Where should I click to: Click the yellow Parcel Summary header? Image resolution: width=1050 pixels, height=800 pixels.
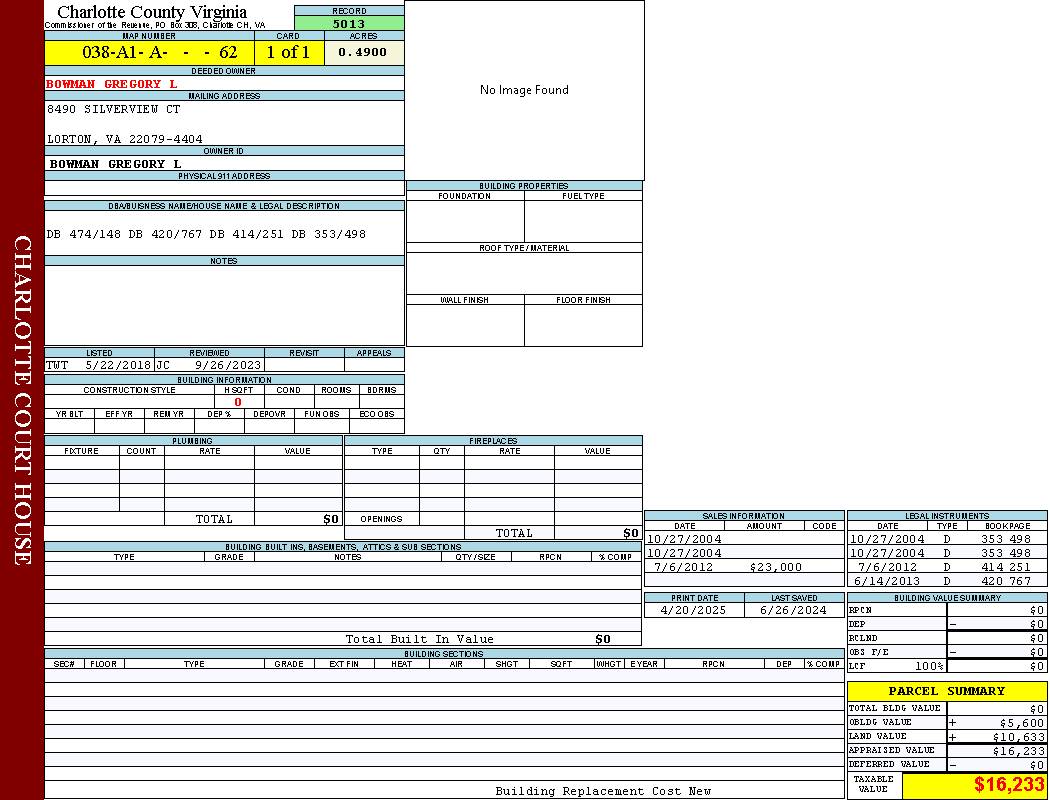(946, 691)
